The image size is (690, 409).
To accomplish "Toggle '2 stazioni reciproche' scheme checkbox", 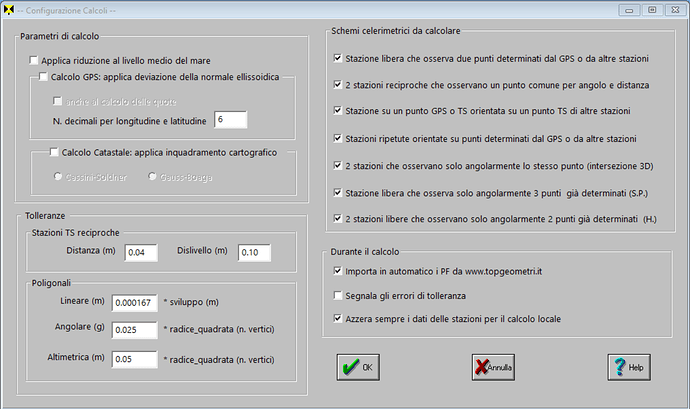I will (339, 84).
